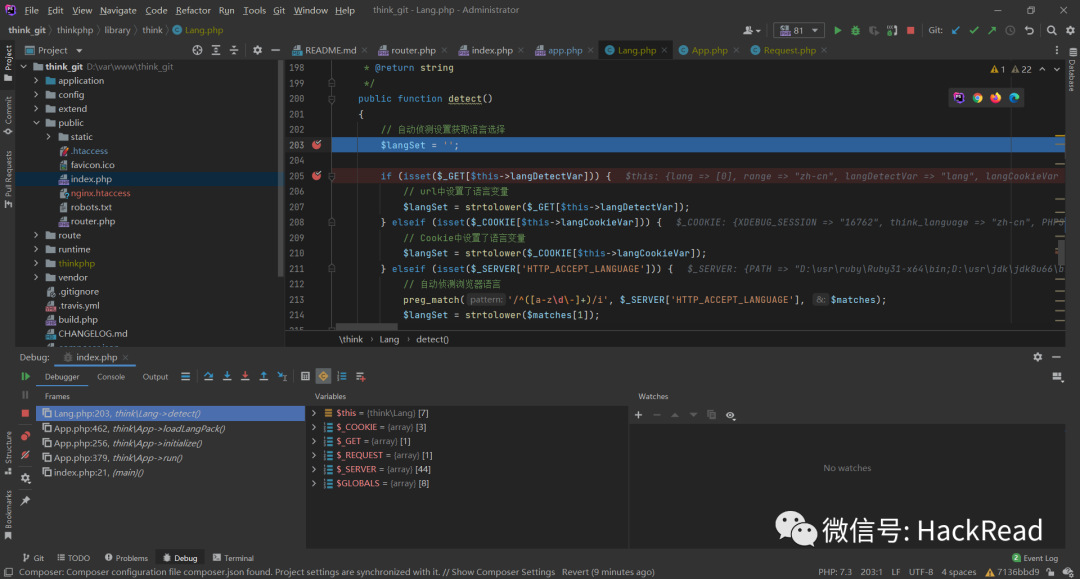Expand the config folder

tap(37, 95)
